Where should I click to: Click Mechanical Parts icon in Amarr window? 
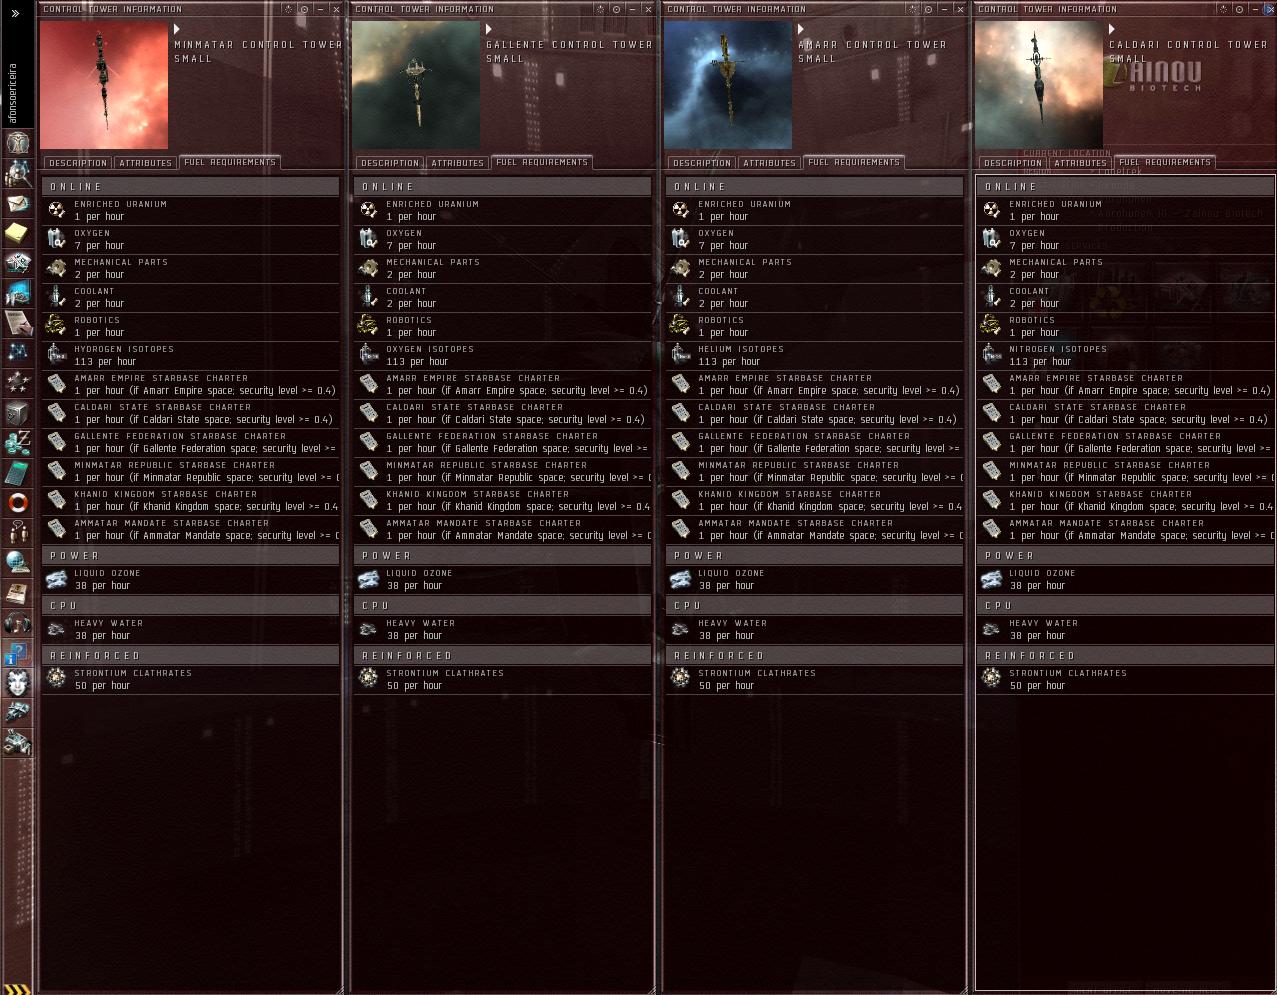[x=681, y=268]
